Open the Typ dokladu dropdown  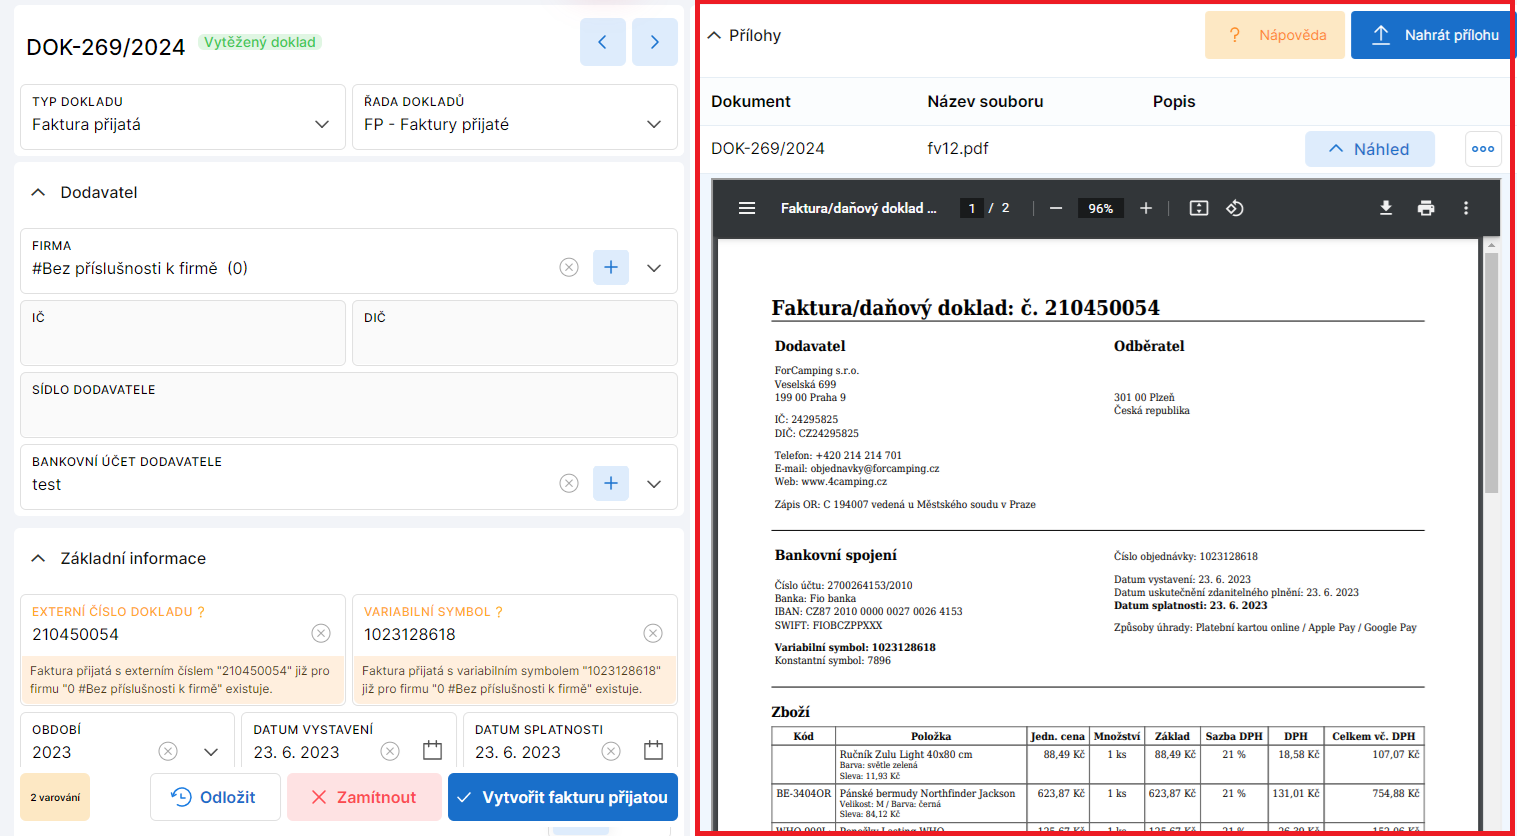(322, 124)
